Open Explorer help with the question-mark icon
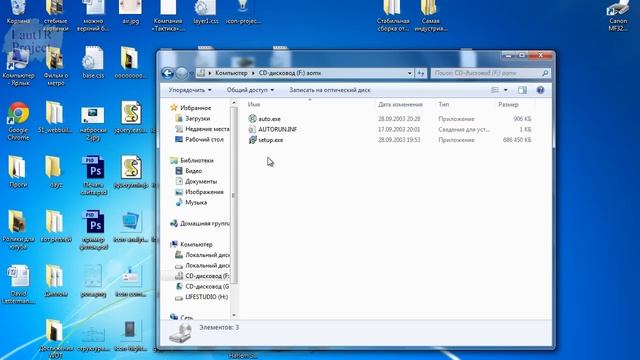The image size is (640, 360). (540, 90)
